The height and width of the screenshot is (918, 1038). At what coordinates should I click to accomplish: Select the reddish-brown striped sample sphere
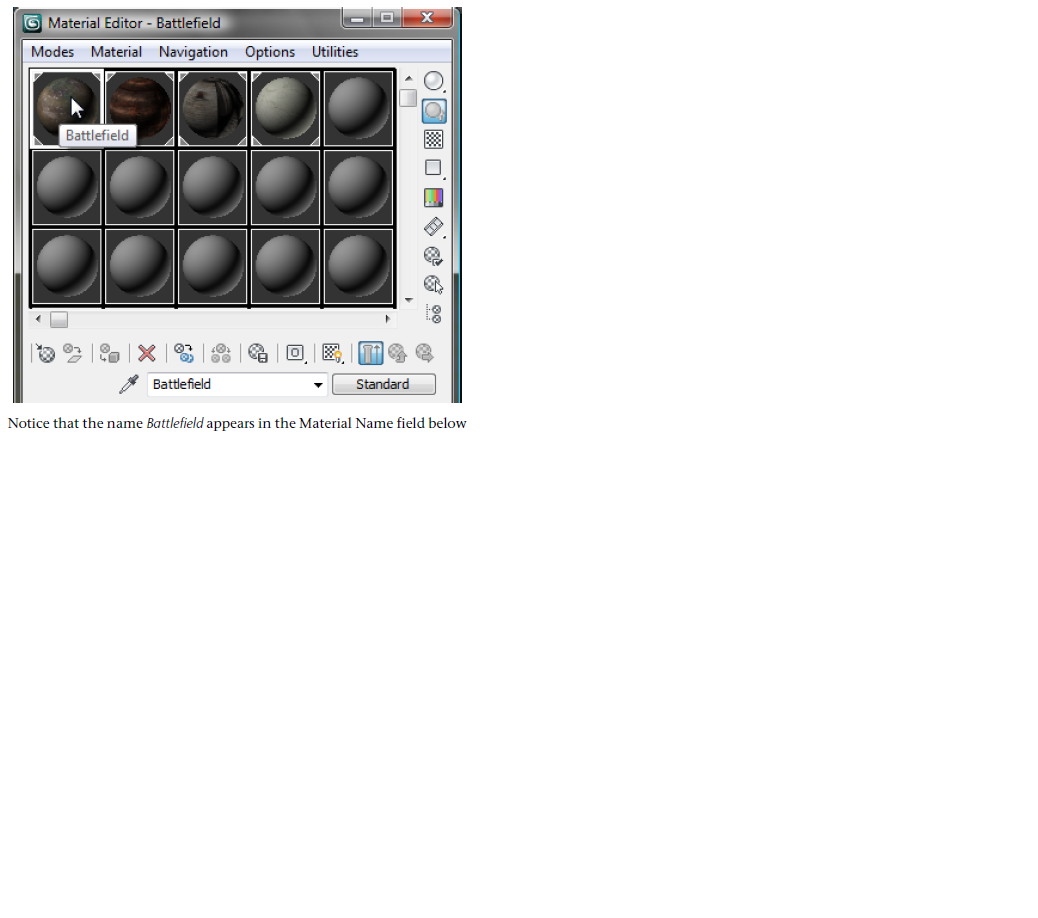(140, 109)
